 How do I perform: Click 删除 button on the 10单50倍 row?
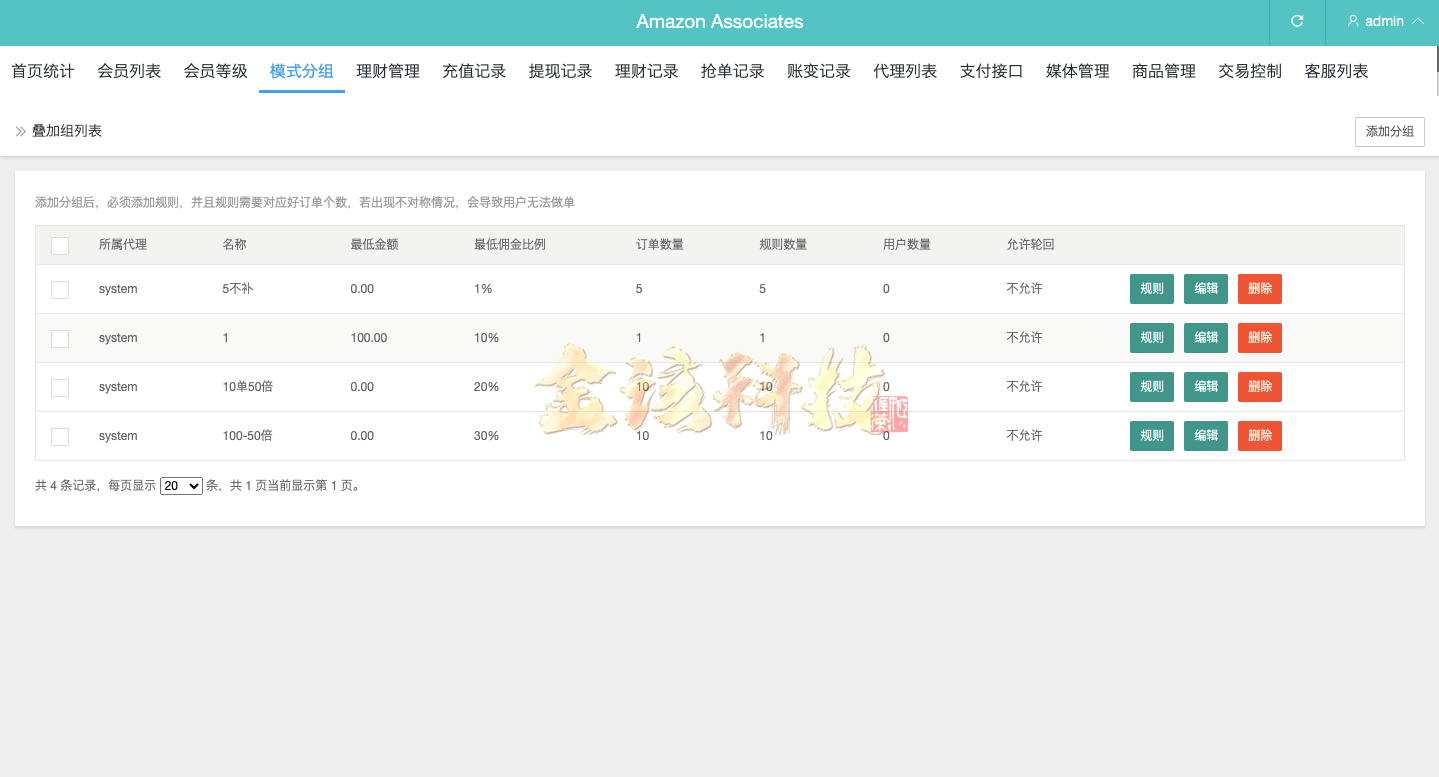(x=1259, y=386)
